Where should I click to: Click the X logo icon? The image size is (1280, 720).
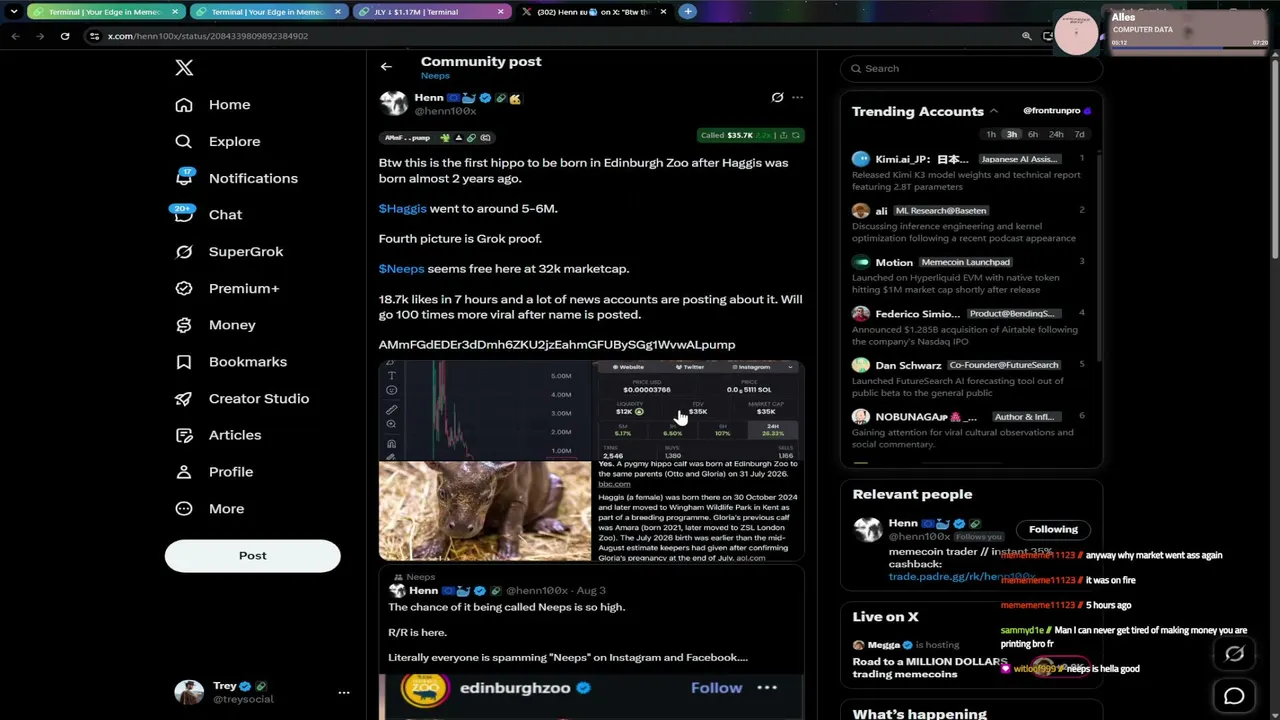pyautogui.click(x=184, y=68)
